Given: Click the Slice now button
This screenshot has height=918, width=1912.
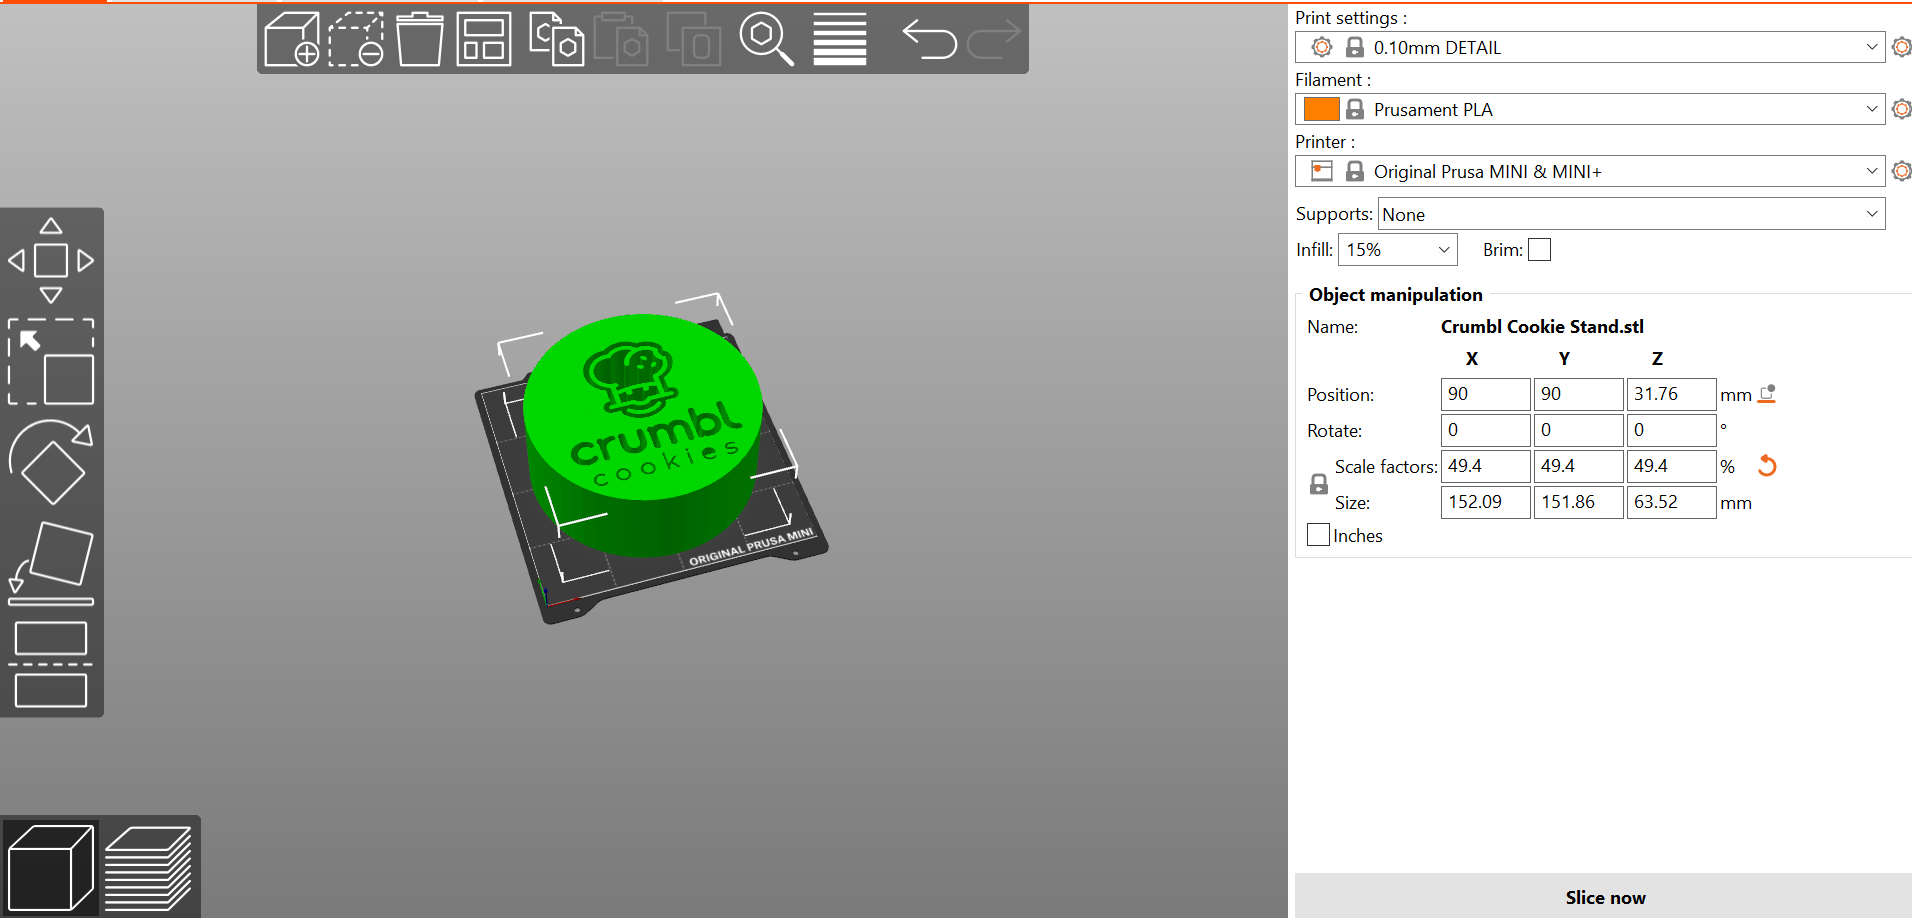Looking at the screenshot, I should 1604,897.
